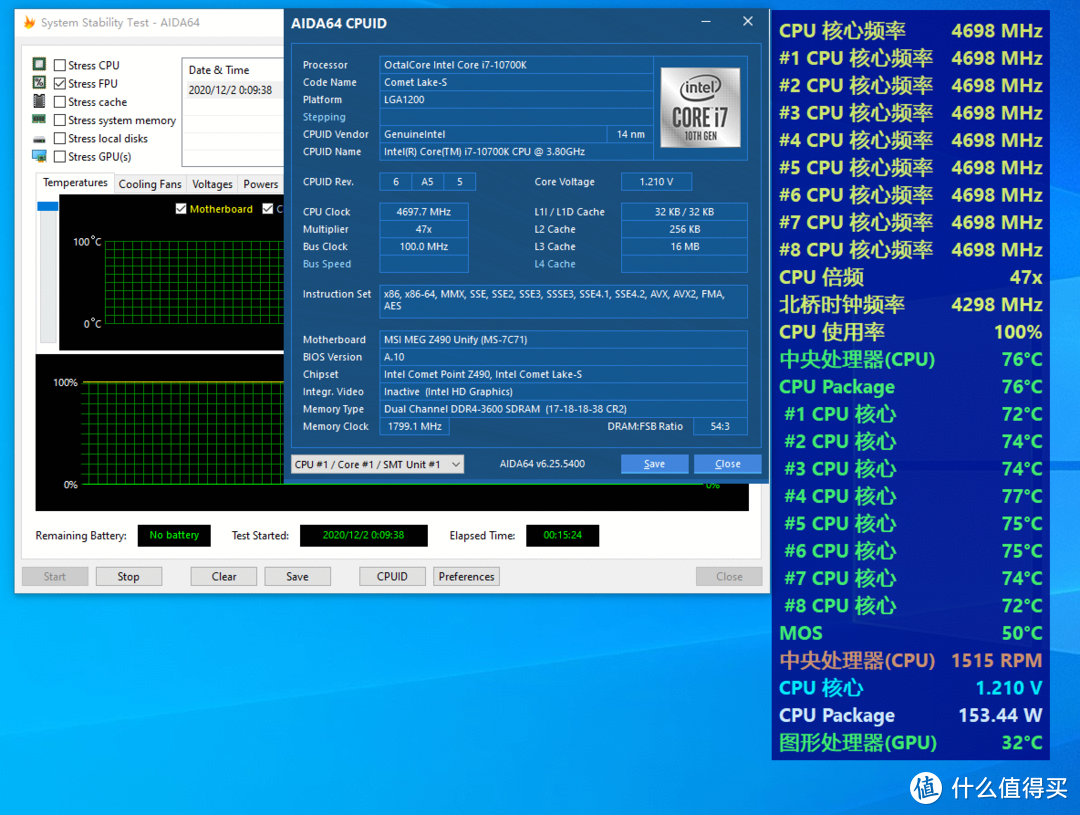Viewport: 1080px width, 815px height.
Task: Click the disabled Start button
Action: [x=55, y=577]
